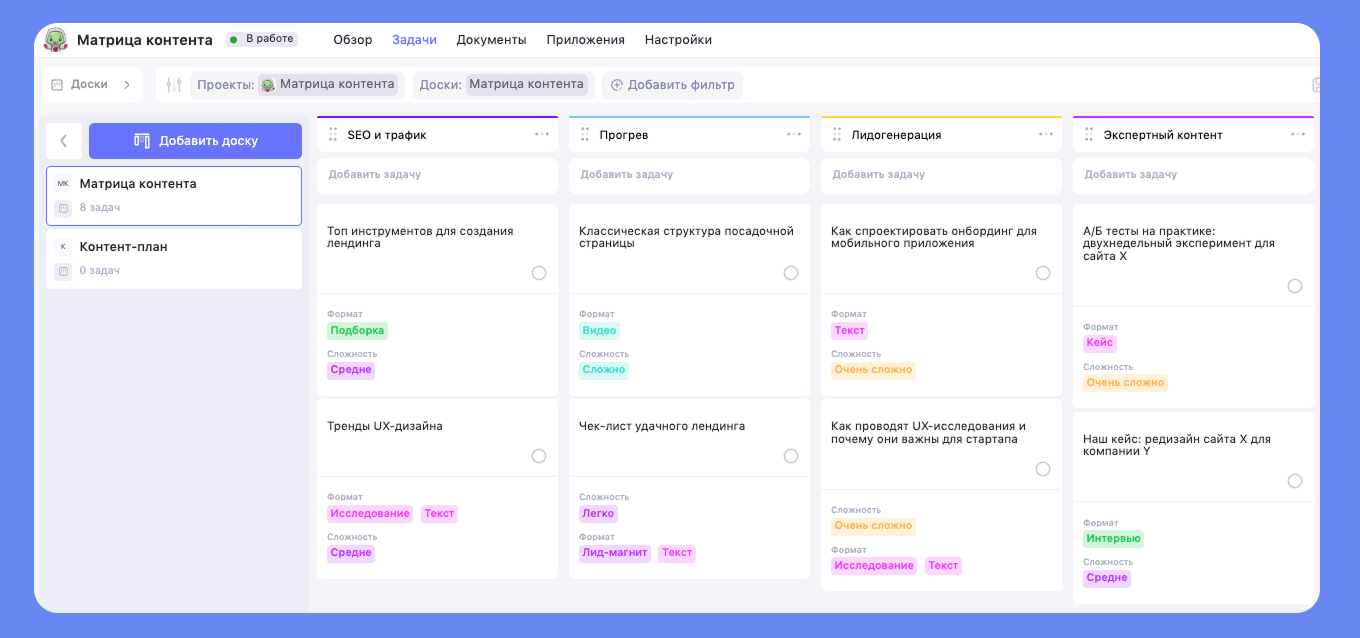Mark Топ инструментов для создания лендинга complete
Image resolution: width=1360 pixels, height=638 pixels.
click(x=539, y=273)
